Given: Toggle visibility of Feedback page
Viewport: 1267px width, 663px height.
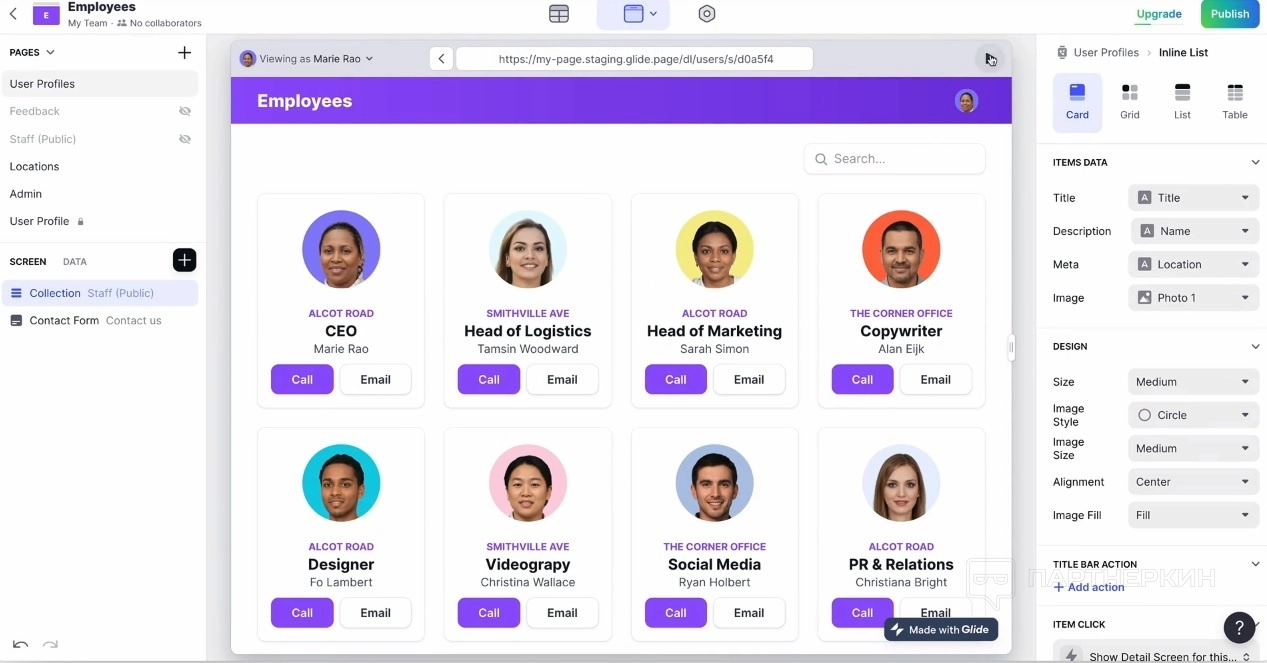Looking at the screenshot, I should [x=185, y=111].
